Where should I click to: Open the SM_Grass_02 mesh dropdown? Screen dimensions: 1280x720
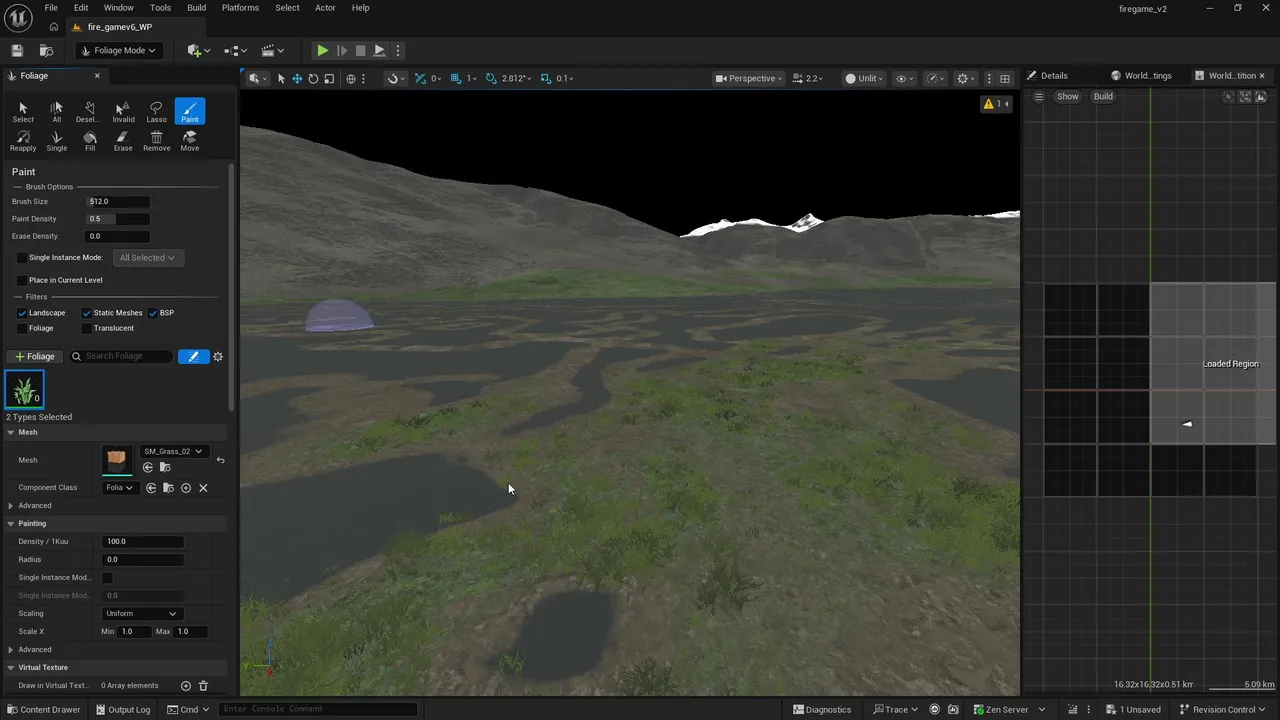point(173,451)
